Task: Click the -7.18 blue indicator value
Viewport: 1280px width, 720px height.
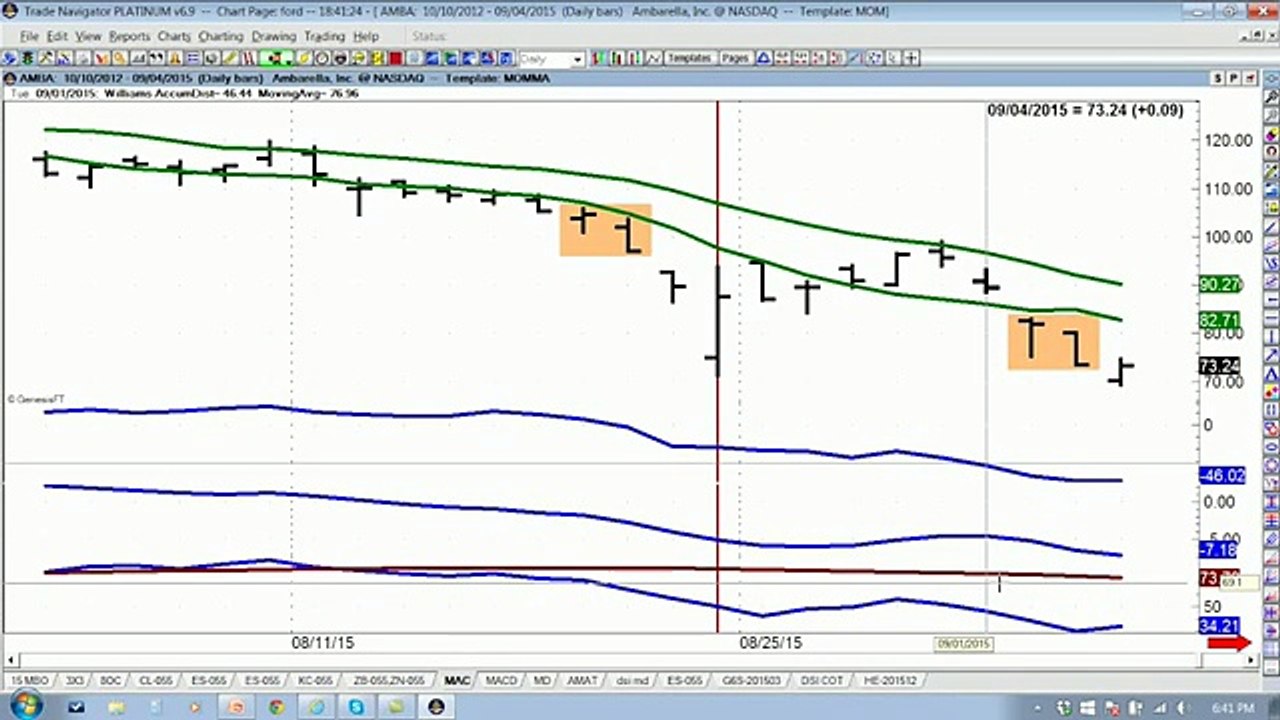Action: click(x=1218, y=550)
